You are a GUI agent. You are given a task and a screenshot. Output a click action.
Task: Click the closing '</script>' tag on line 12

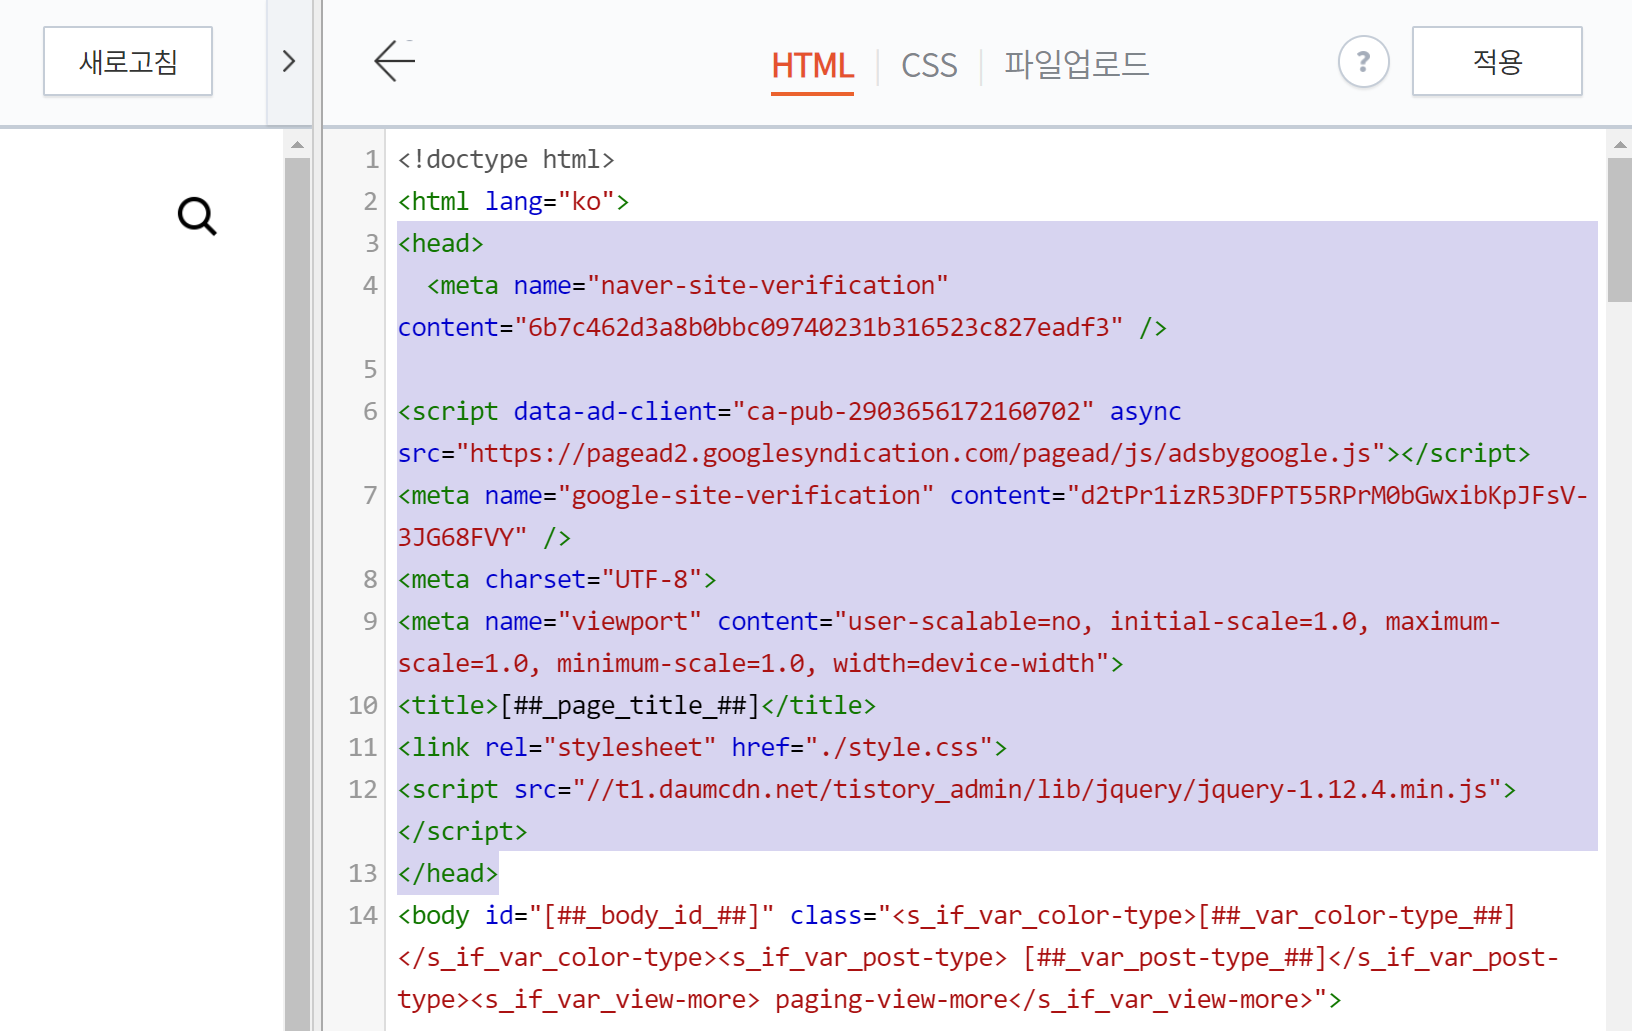click(462, 832)
